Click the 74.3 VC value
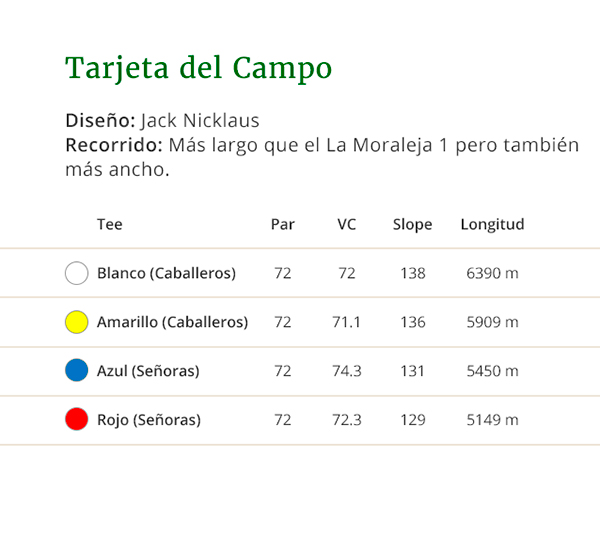Viewport: 600px width, 552px height. pyautogui.click(x=347, y=371)
